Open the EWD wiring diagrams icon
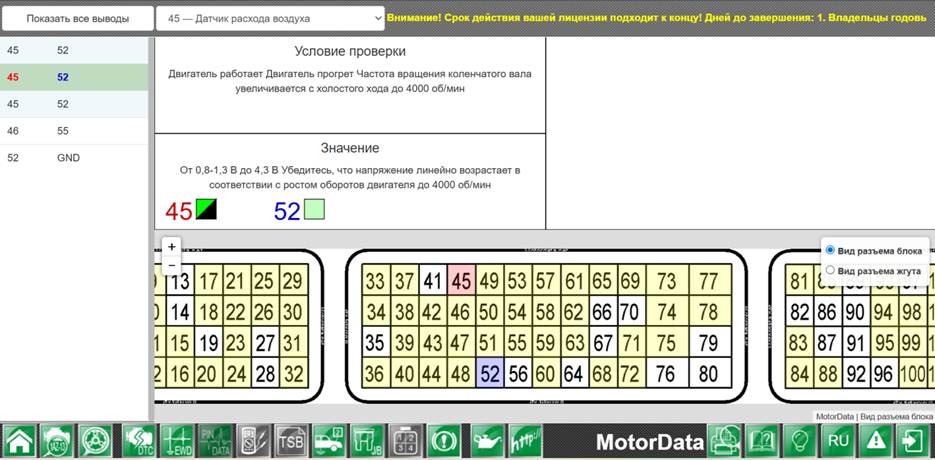 pos(177,442)
